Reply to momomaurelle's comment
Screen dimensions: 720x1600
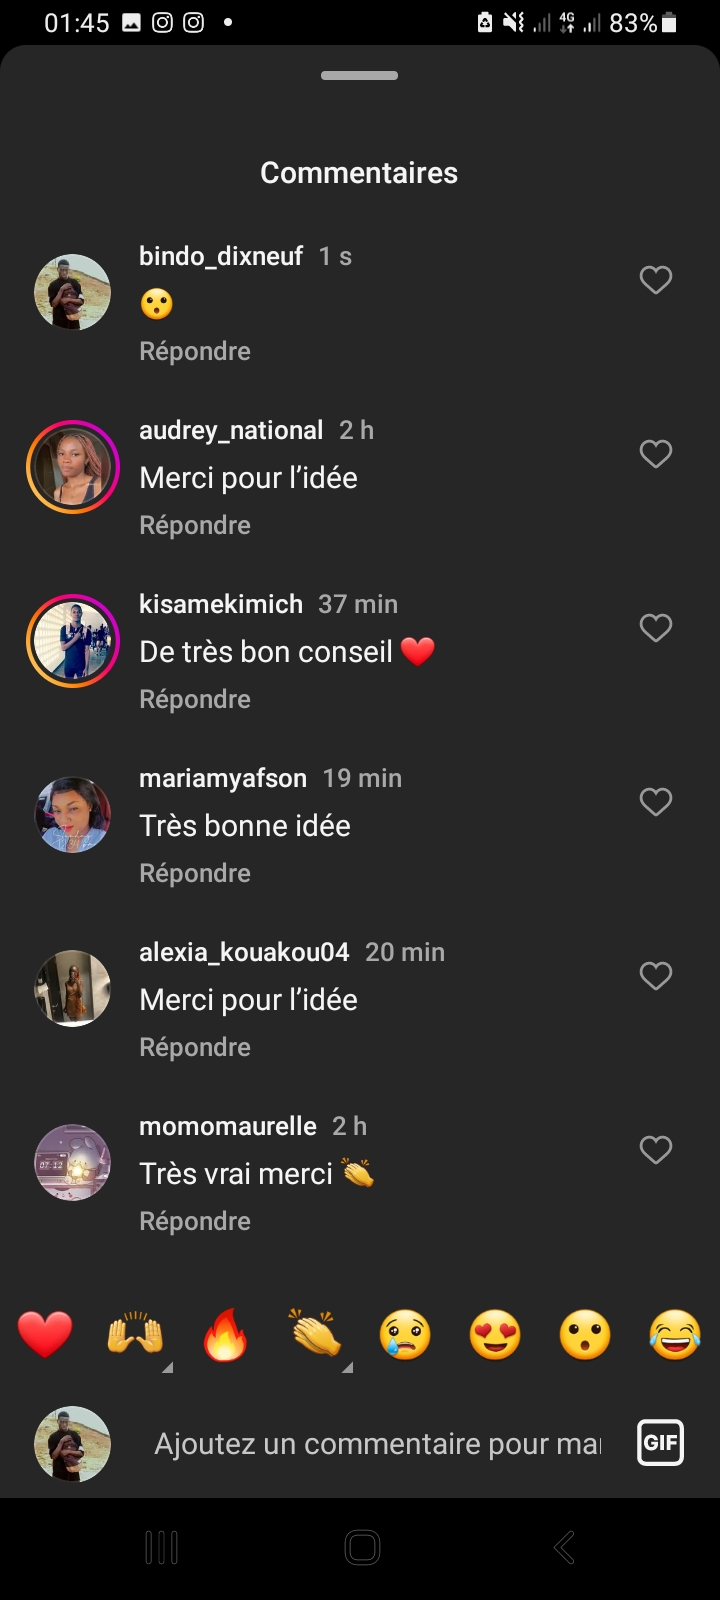click(x=195, y=1221)
